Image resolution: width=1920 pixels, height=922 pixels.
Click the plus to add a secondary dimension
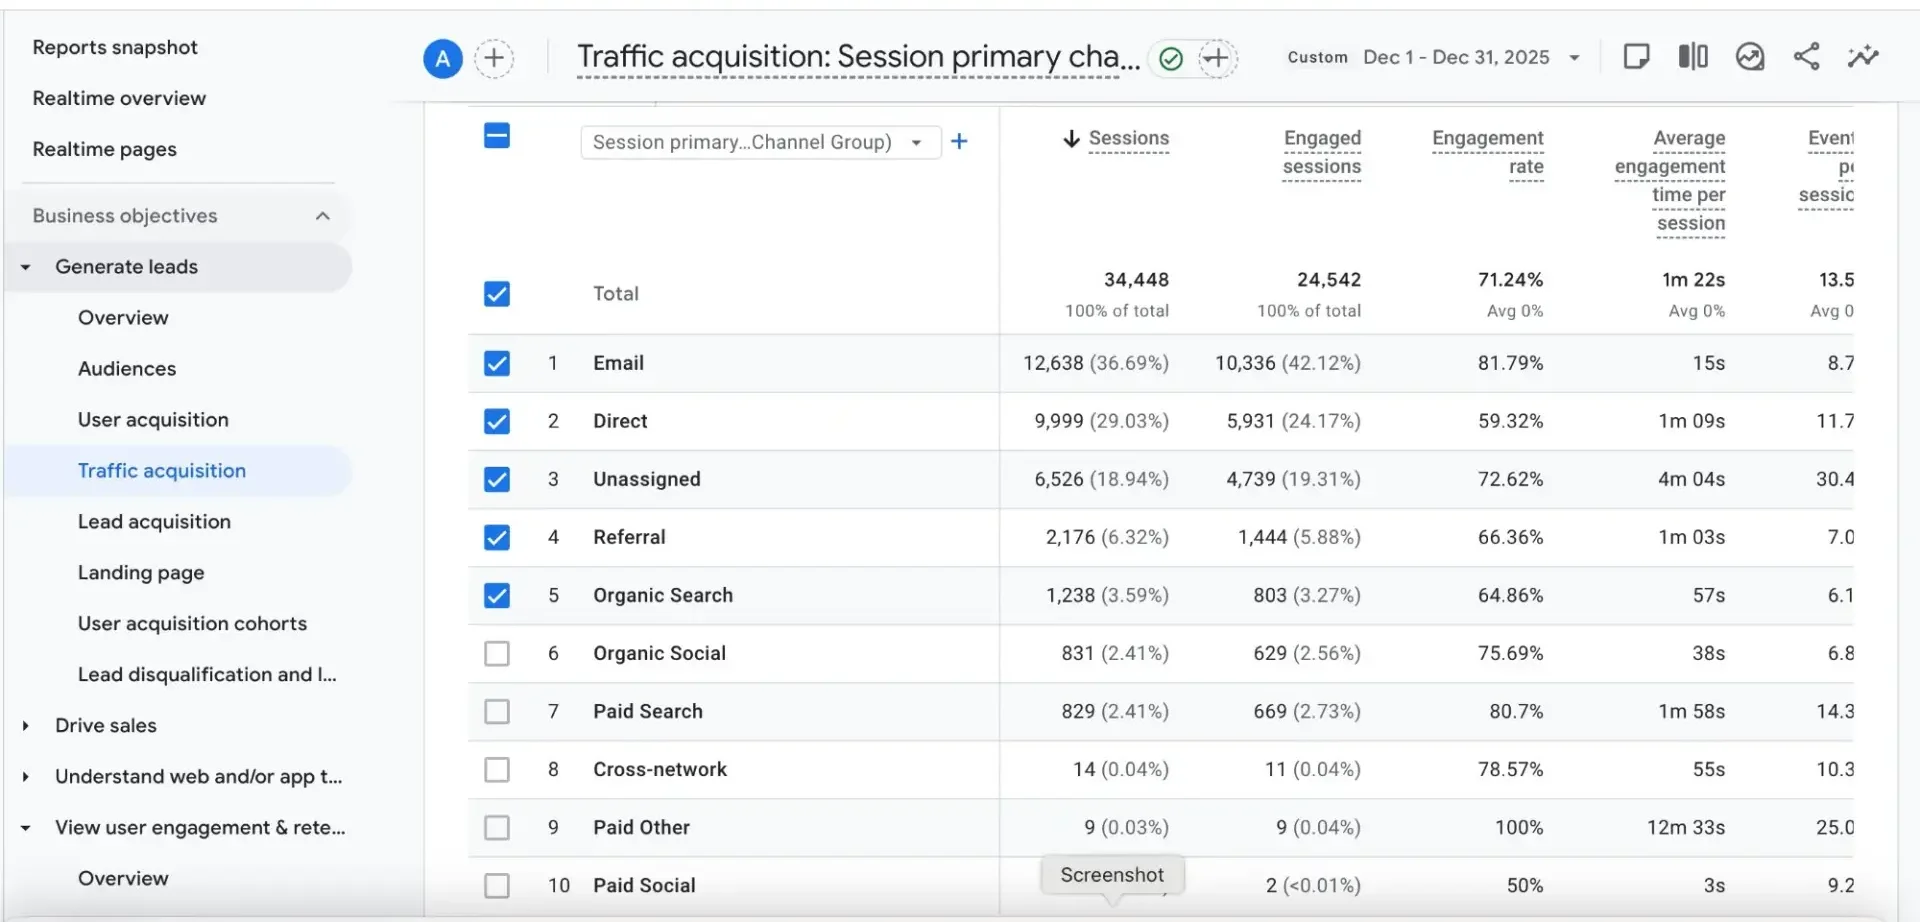click(x=959, y=141)
